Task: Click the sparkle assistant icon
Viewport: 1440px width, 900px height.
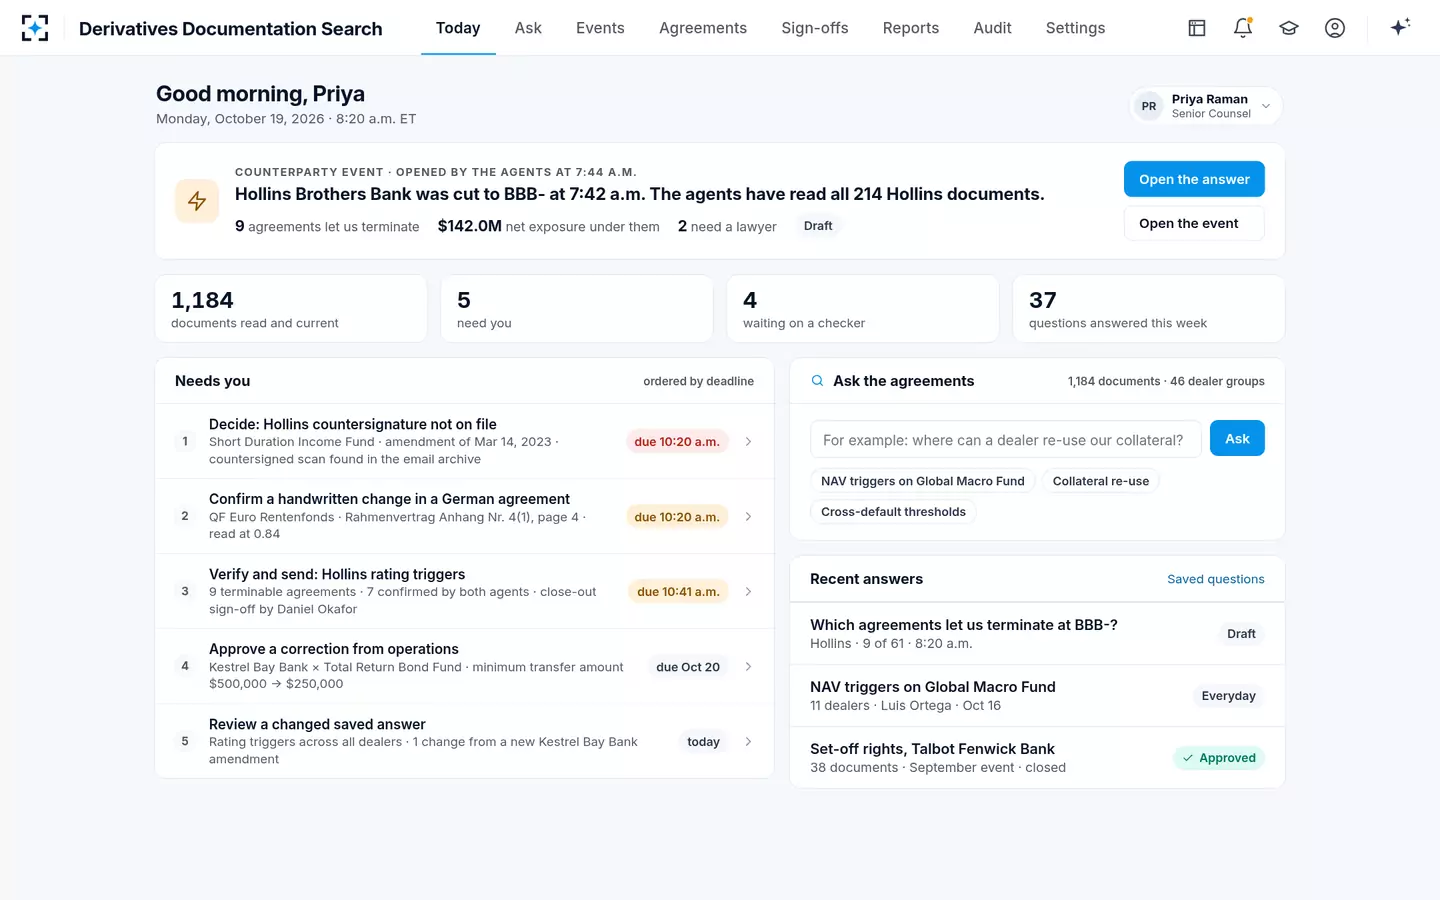Action: pyautogui.click(x=1400, y=27)
